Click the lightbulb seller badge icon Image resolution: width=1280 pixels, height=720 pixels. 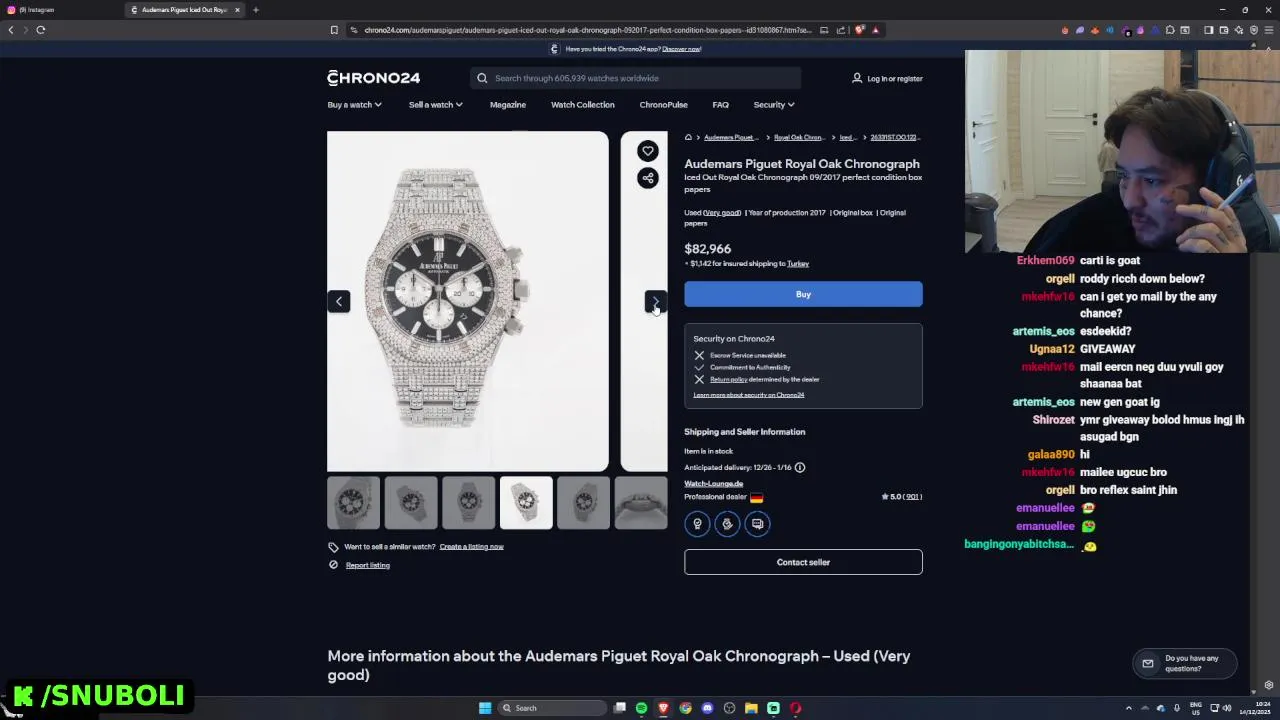click(x=697, y=523)
